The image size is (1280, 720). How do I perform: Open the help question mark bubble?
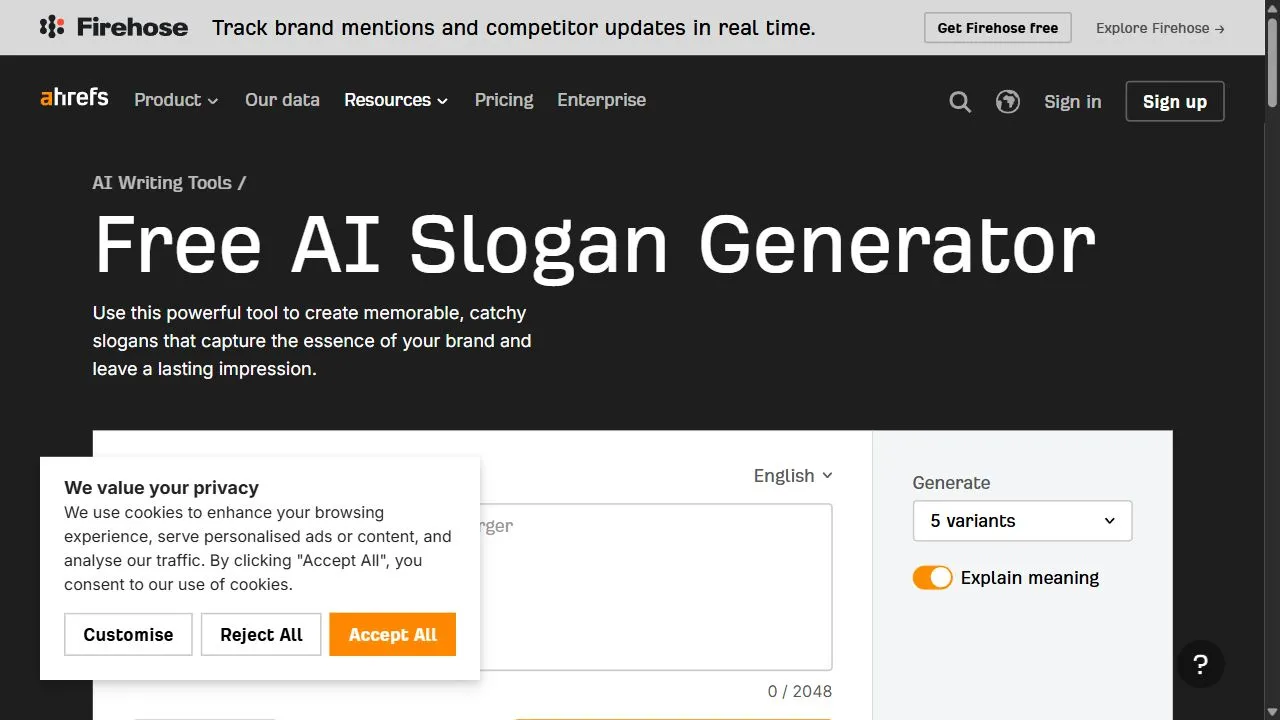(x=1201, y=665)
